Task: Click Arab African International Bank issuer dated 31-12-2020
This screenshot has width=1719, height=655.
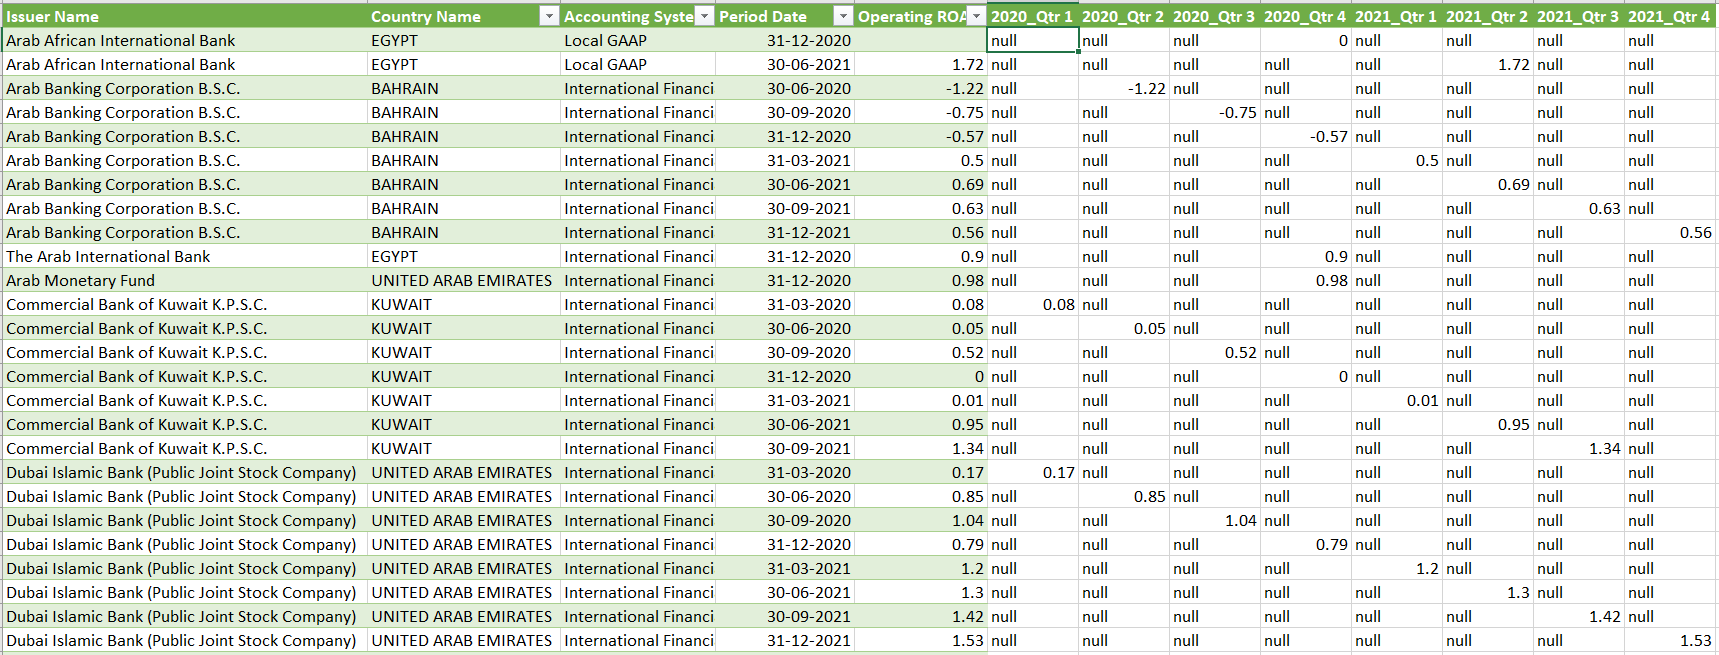Action: coord(185,40)
